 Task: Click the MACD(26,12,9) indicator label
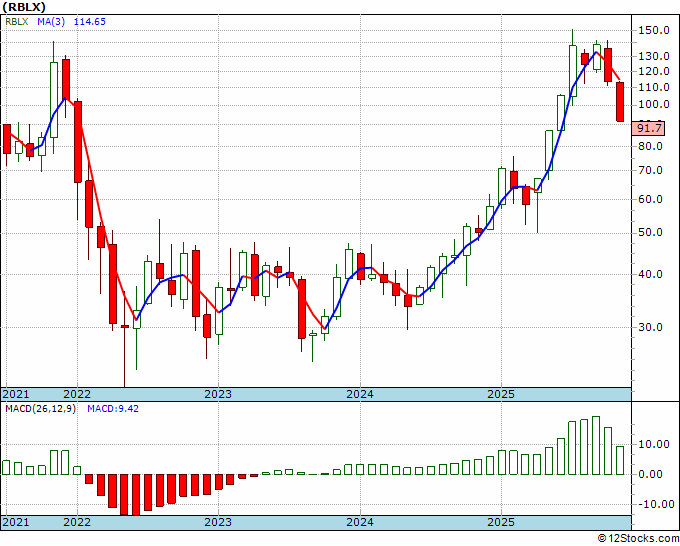point(40,409)
